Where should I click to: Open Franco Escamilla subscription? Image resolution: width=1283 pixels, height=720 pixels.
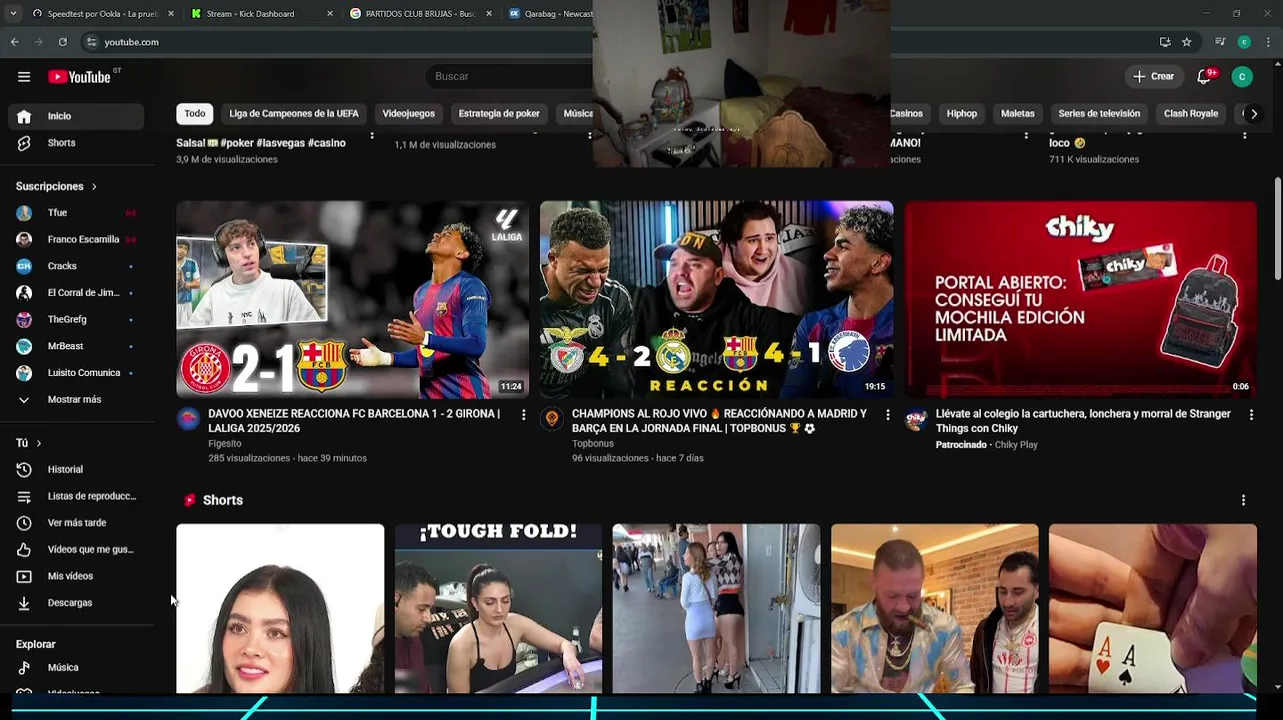(76, 239)
